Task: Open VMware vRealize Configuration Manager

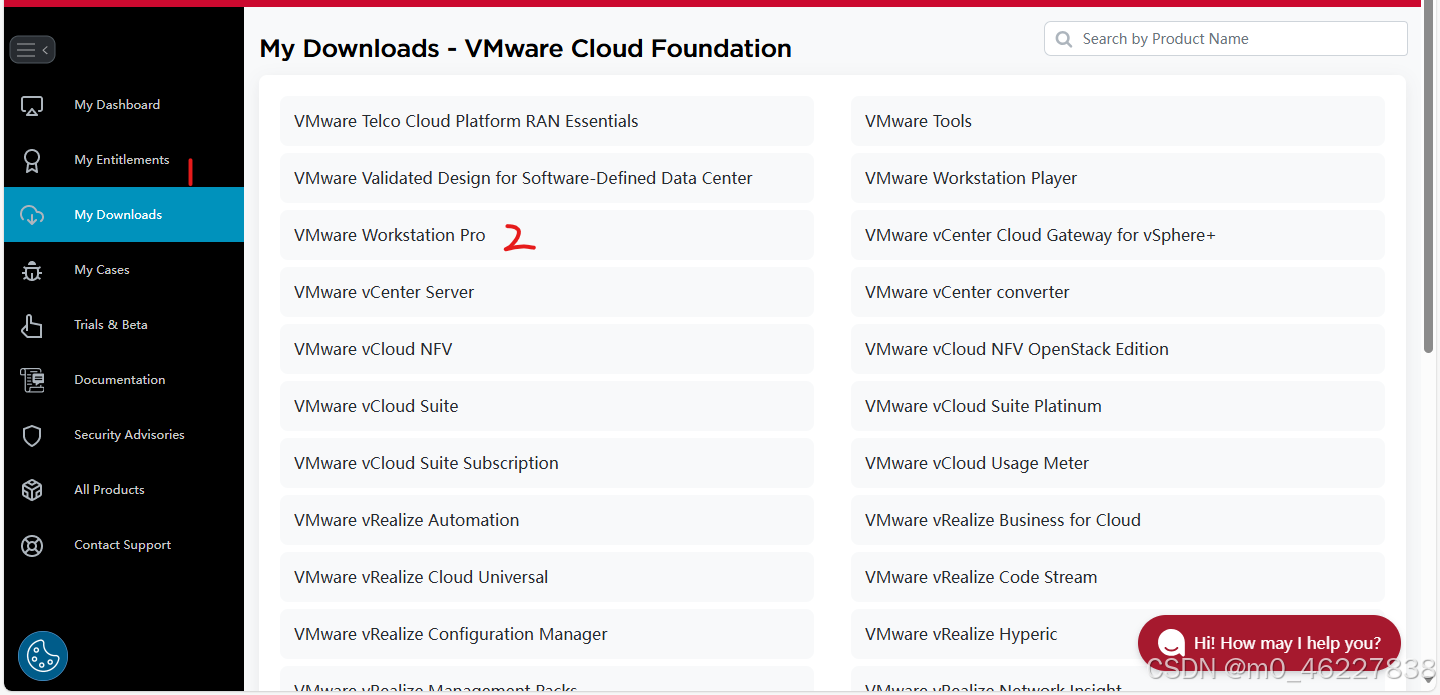Action: tap(547, 634)
